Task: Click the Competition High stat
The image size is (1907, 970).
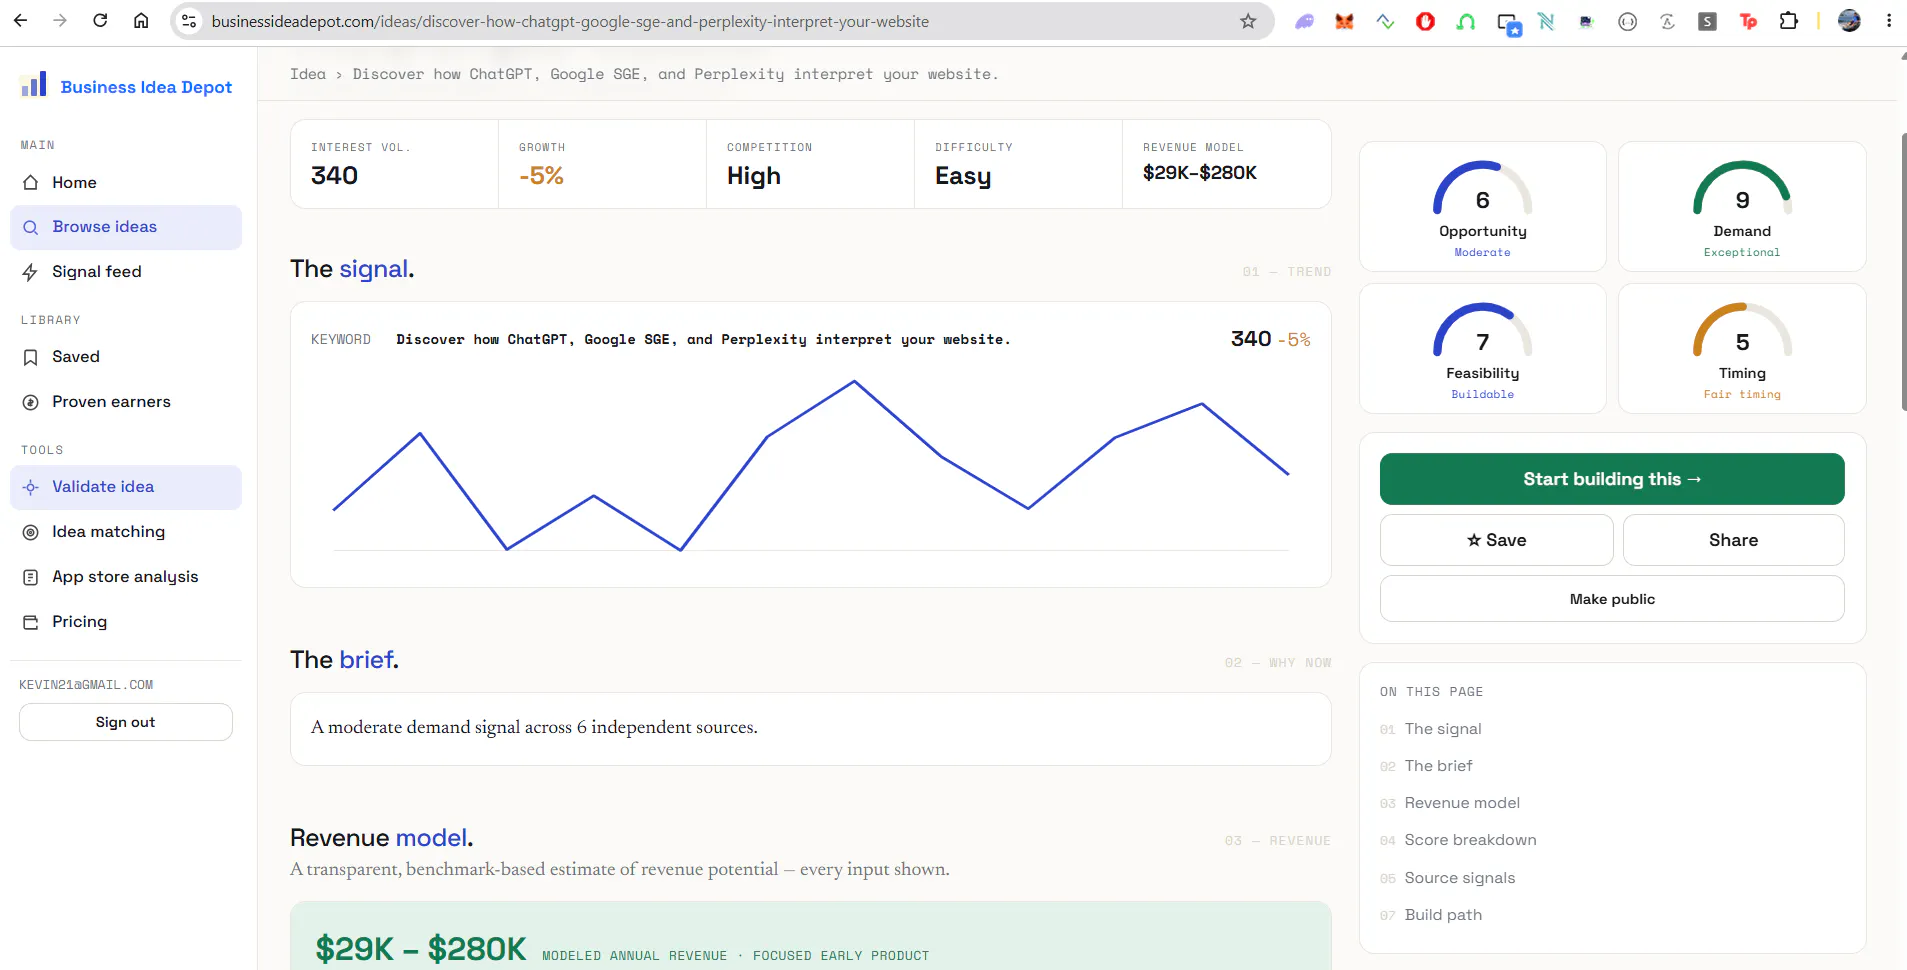Action: (x=810, y=164)
